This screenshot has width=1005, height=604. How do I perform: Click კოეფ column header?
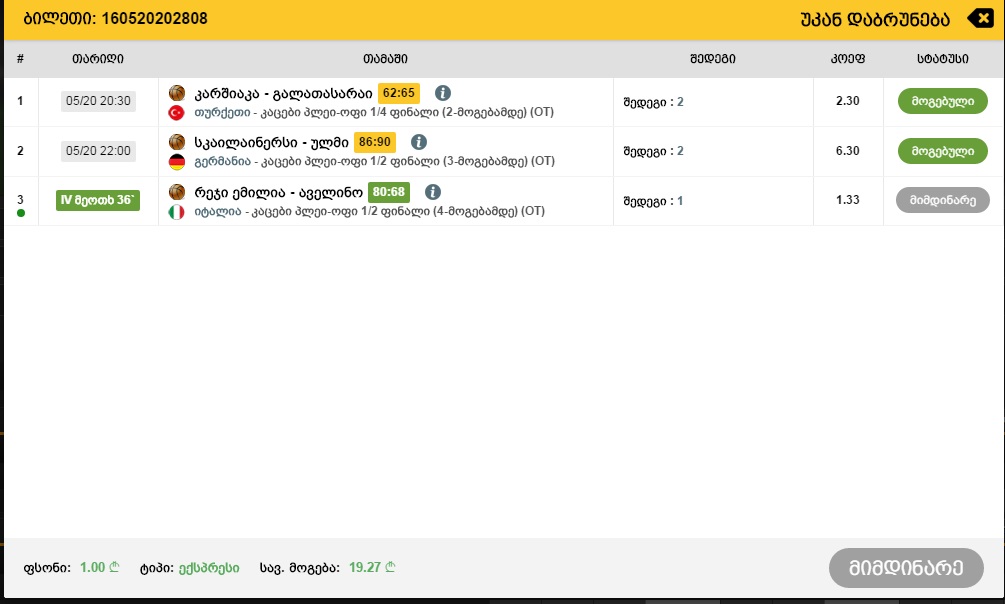pos(847,59)
